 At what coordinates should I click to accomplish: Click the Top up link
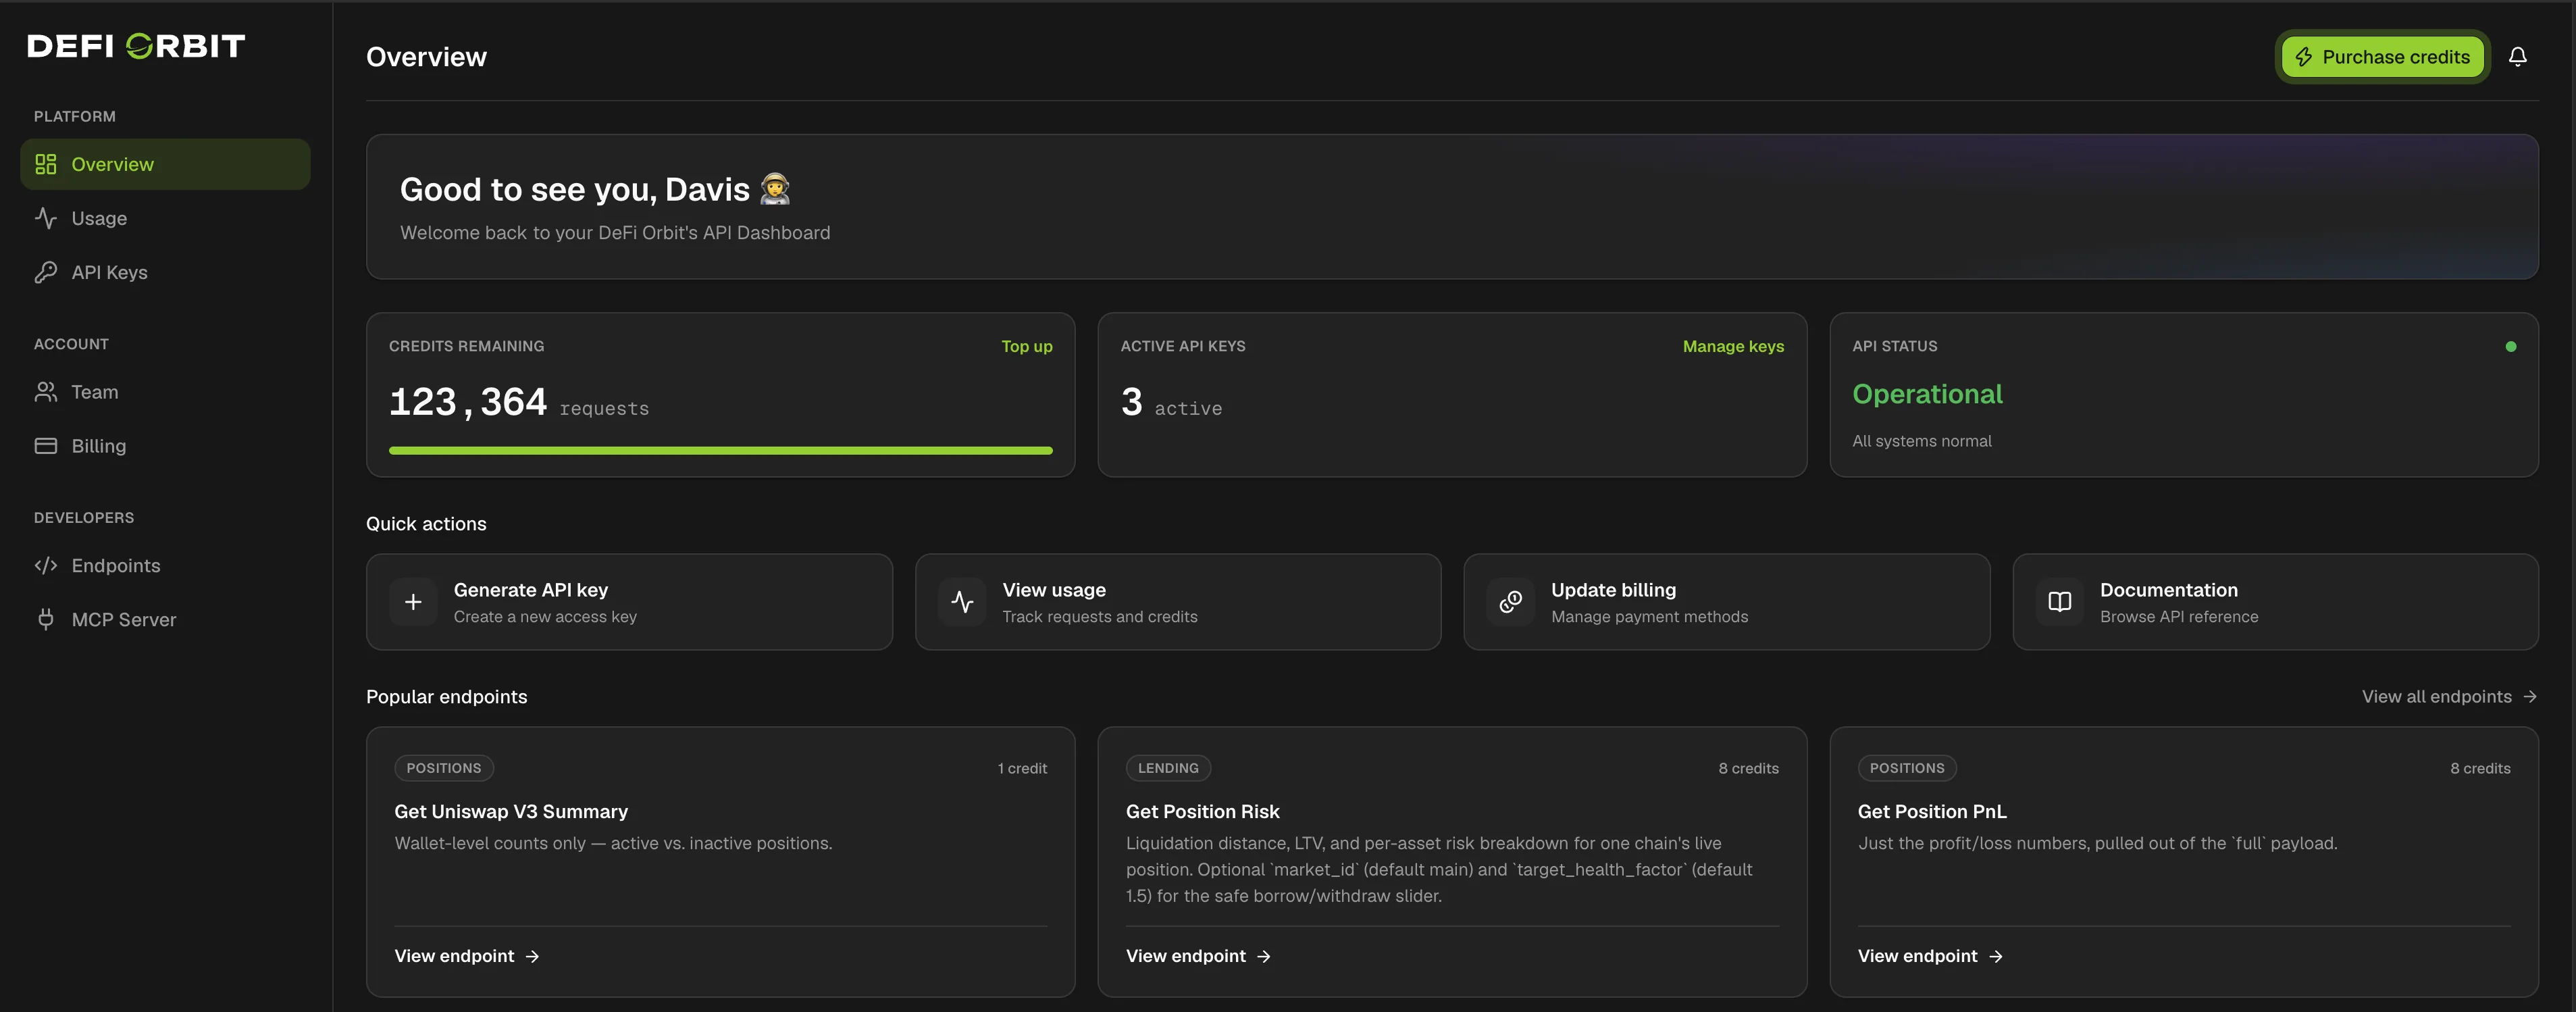tap(1027, 346)
